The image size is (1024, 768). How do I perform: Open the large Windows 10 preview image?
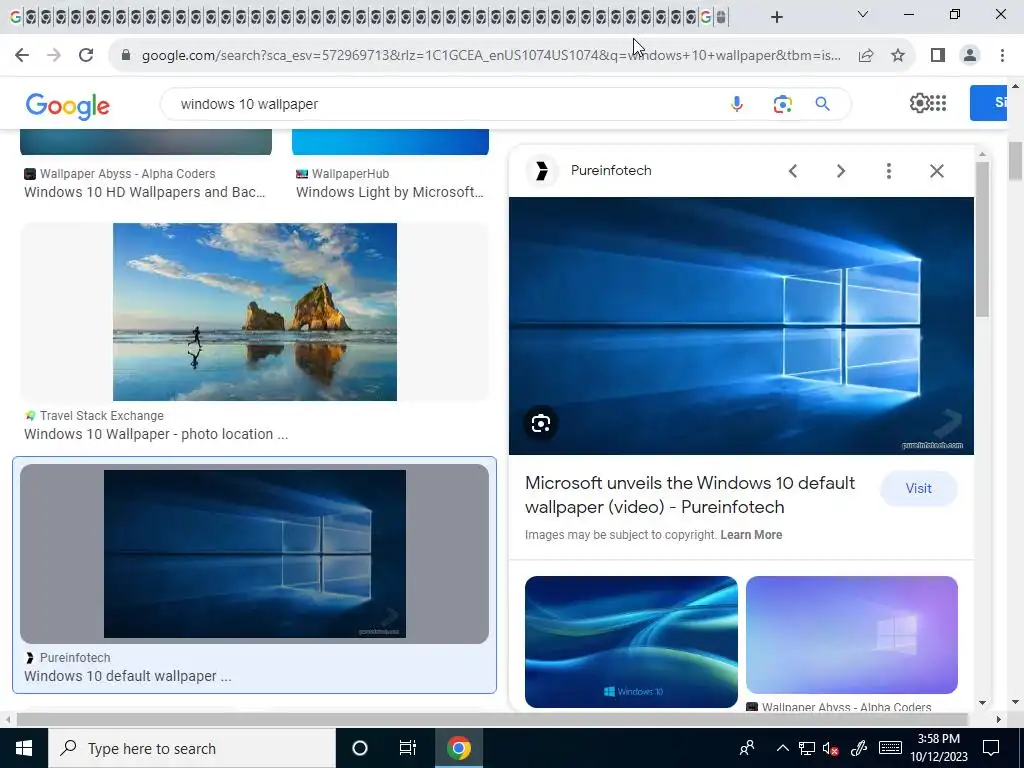pos(741,326)
